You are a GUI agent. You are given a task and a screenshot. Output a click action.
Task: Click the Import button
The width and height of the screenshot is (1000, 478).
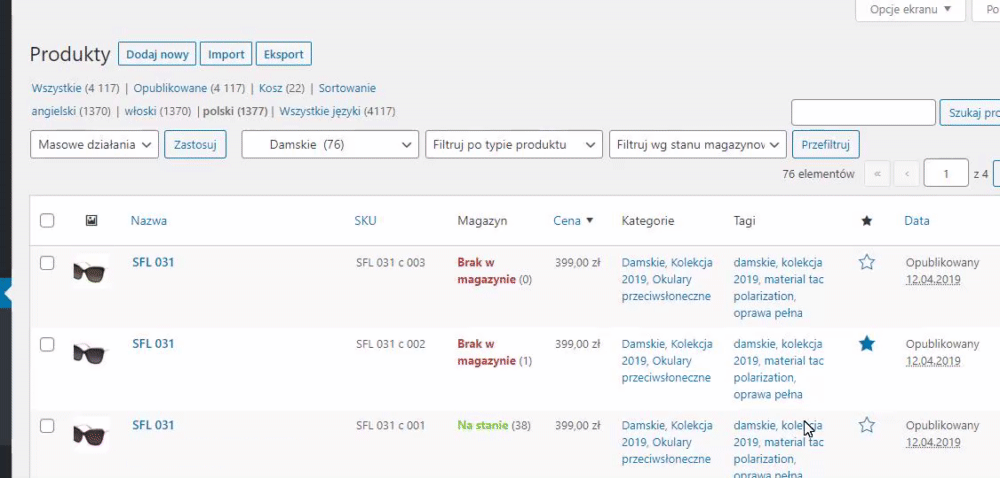226,54
